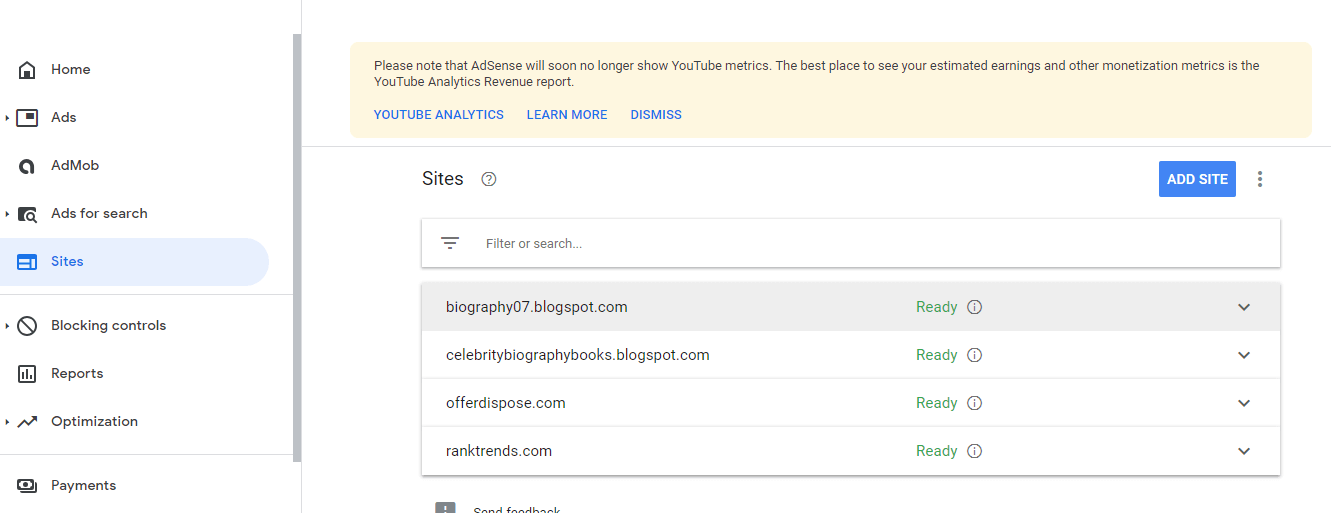Click the Send feedback link
The width and height of the screenshot is (1331, 513).
[516, 510]
